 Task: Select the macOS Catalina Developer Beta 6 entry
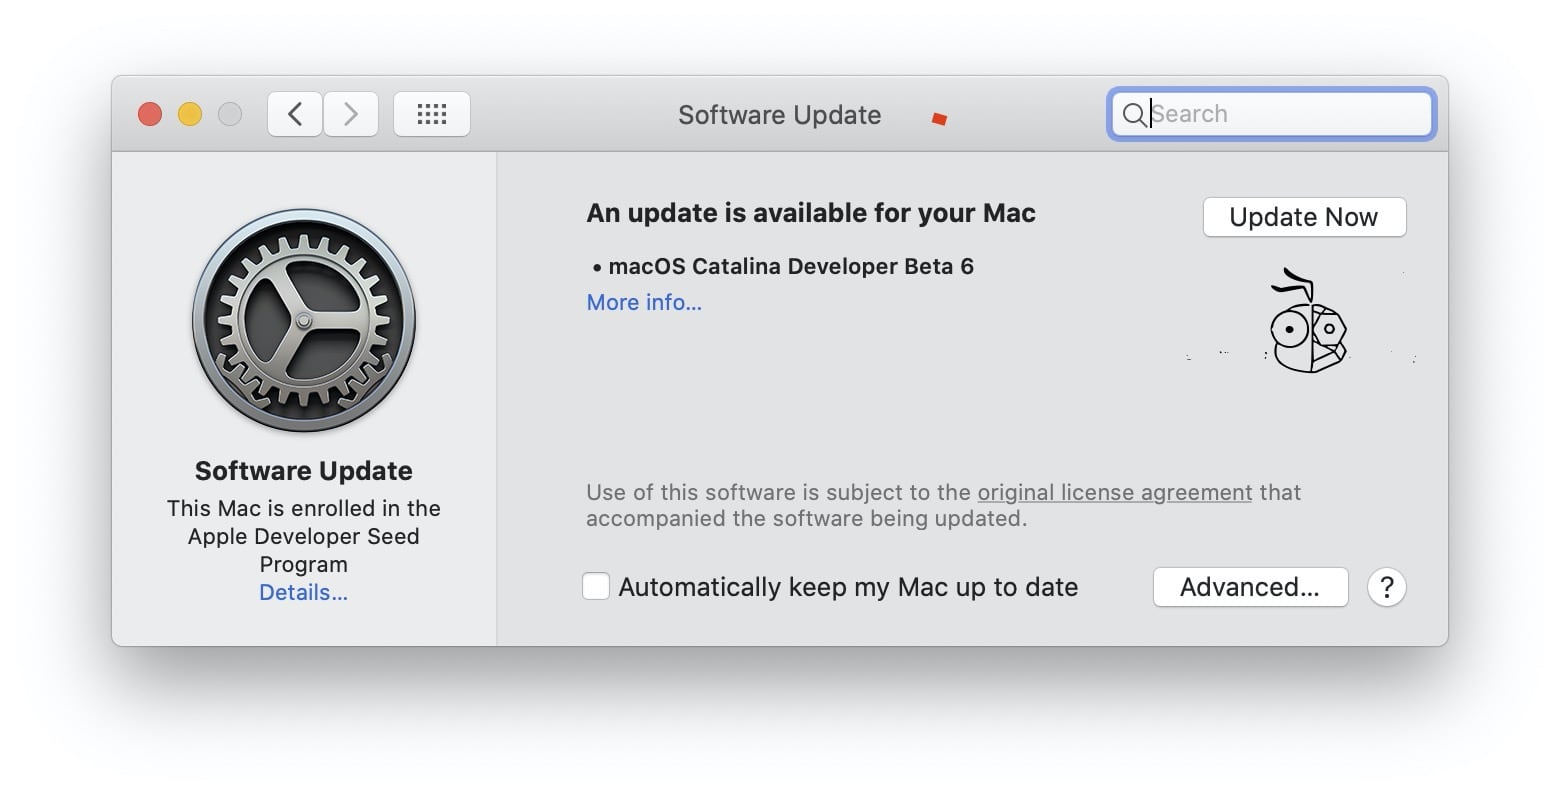(791, 266)
